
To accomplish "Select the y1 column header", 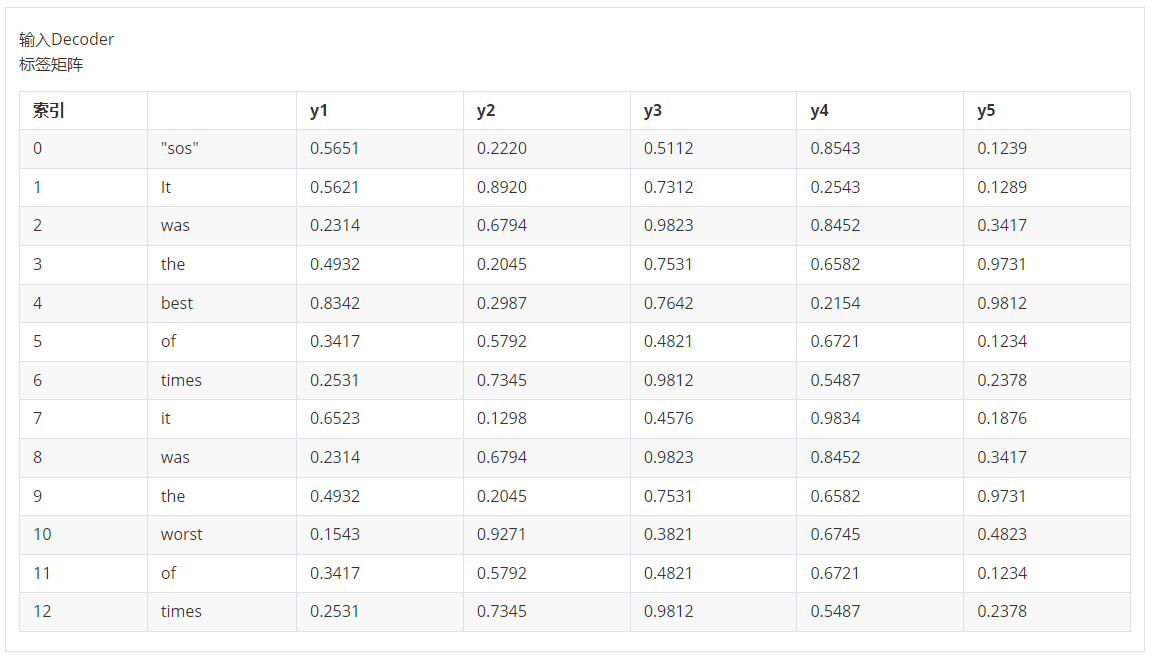I will (319, 111).
